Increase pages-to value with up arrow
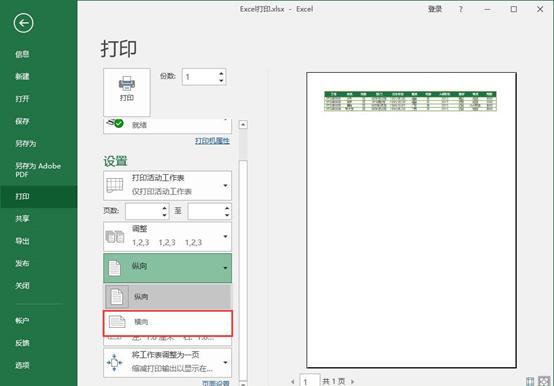This screenshot has height=386, width=554. pos(227,208)
